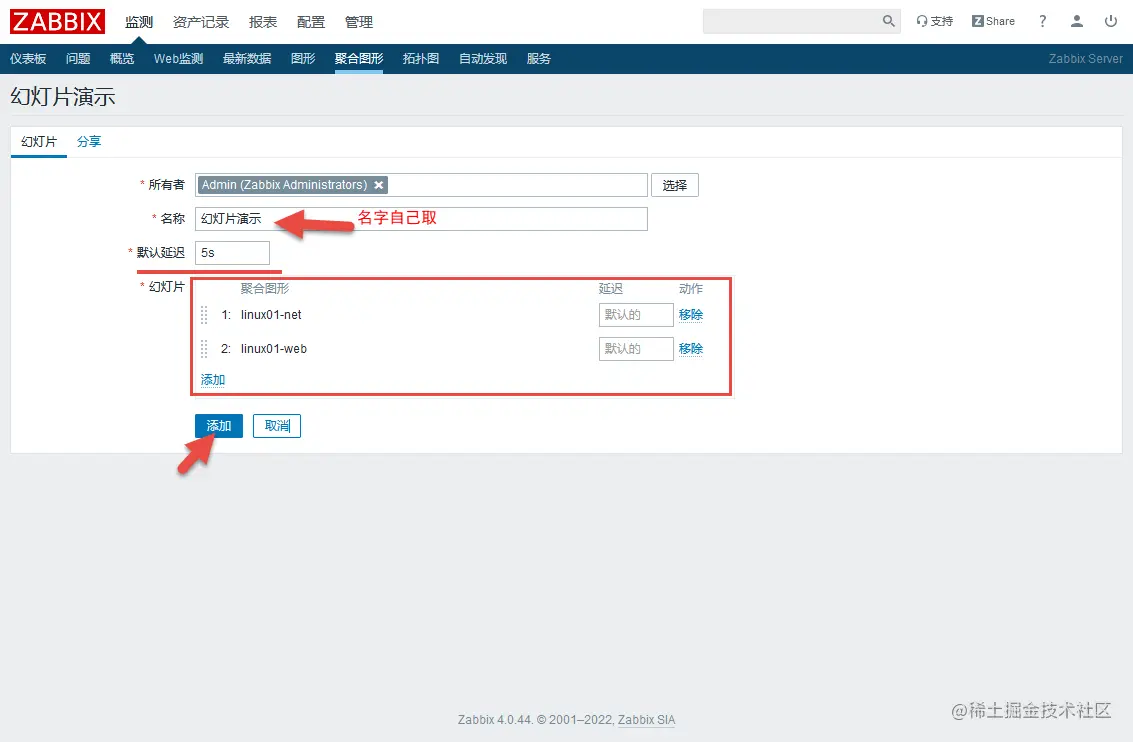This screenshot has width=1133, height=742.
Task: Click the logout power icon
Action: pos(1111,22)
